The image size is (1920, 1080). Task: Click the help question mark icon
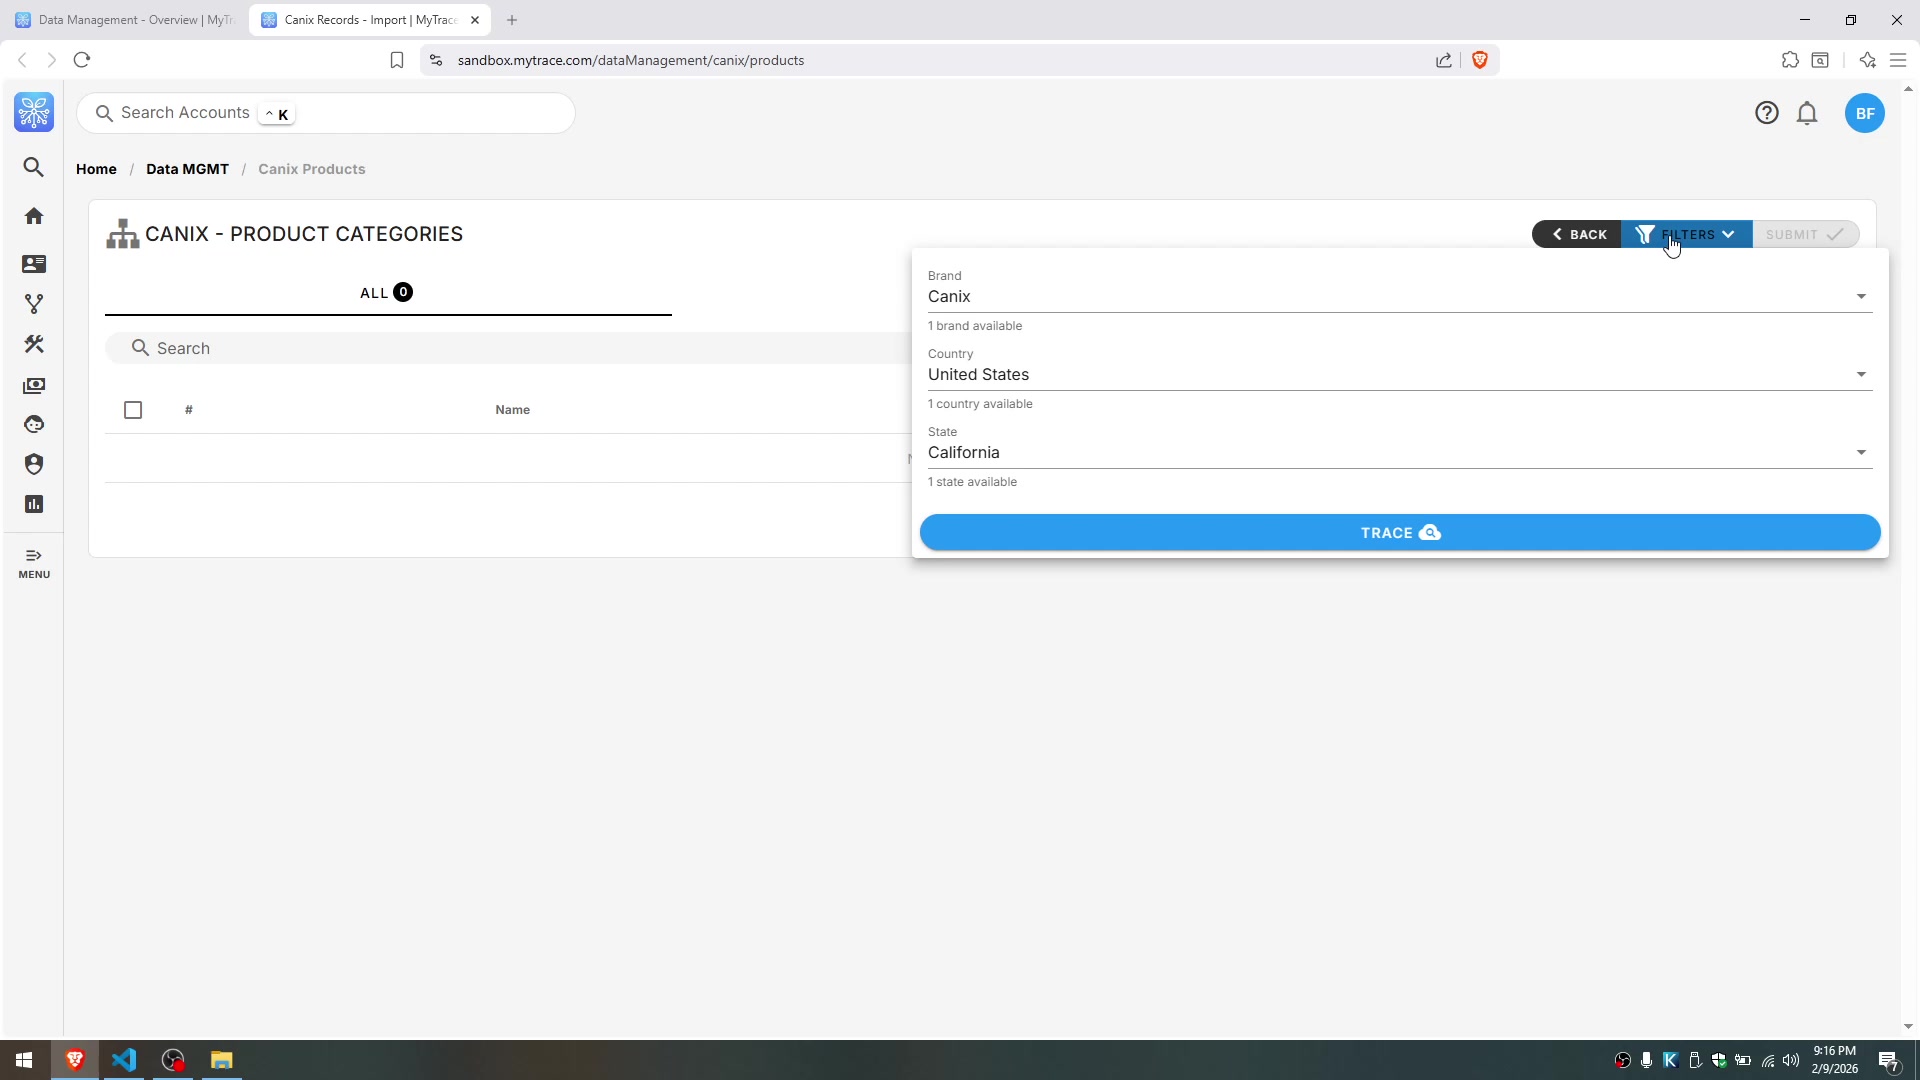pyautogui.click(x=1767, y=113)
